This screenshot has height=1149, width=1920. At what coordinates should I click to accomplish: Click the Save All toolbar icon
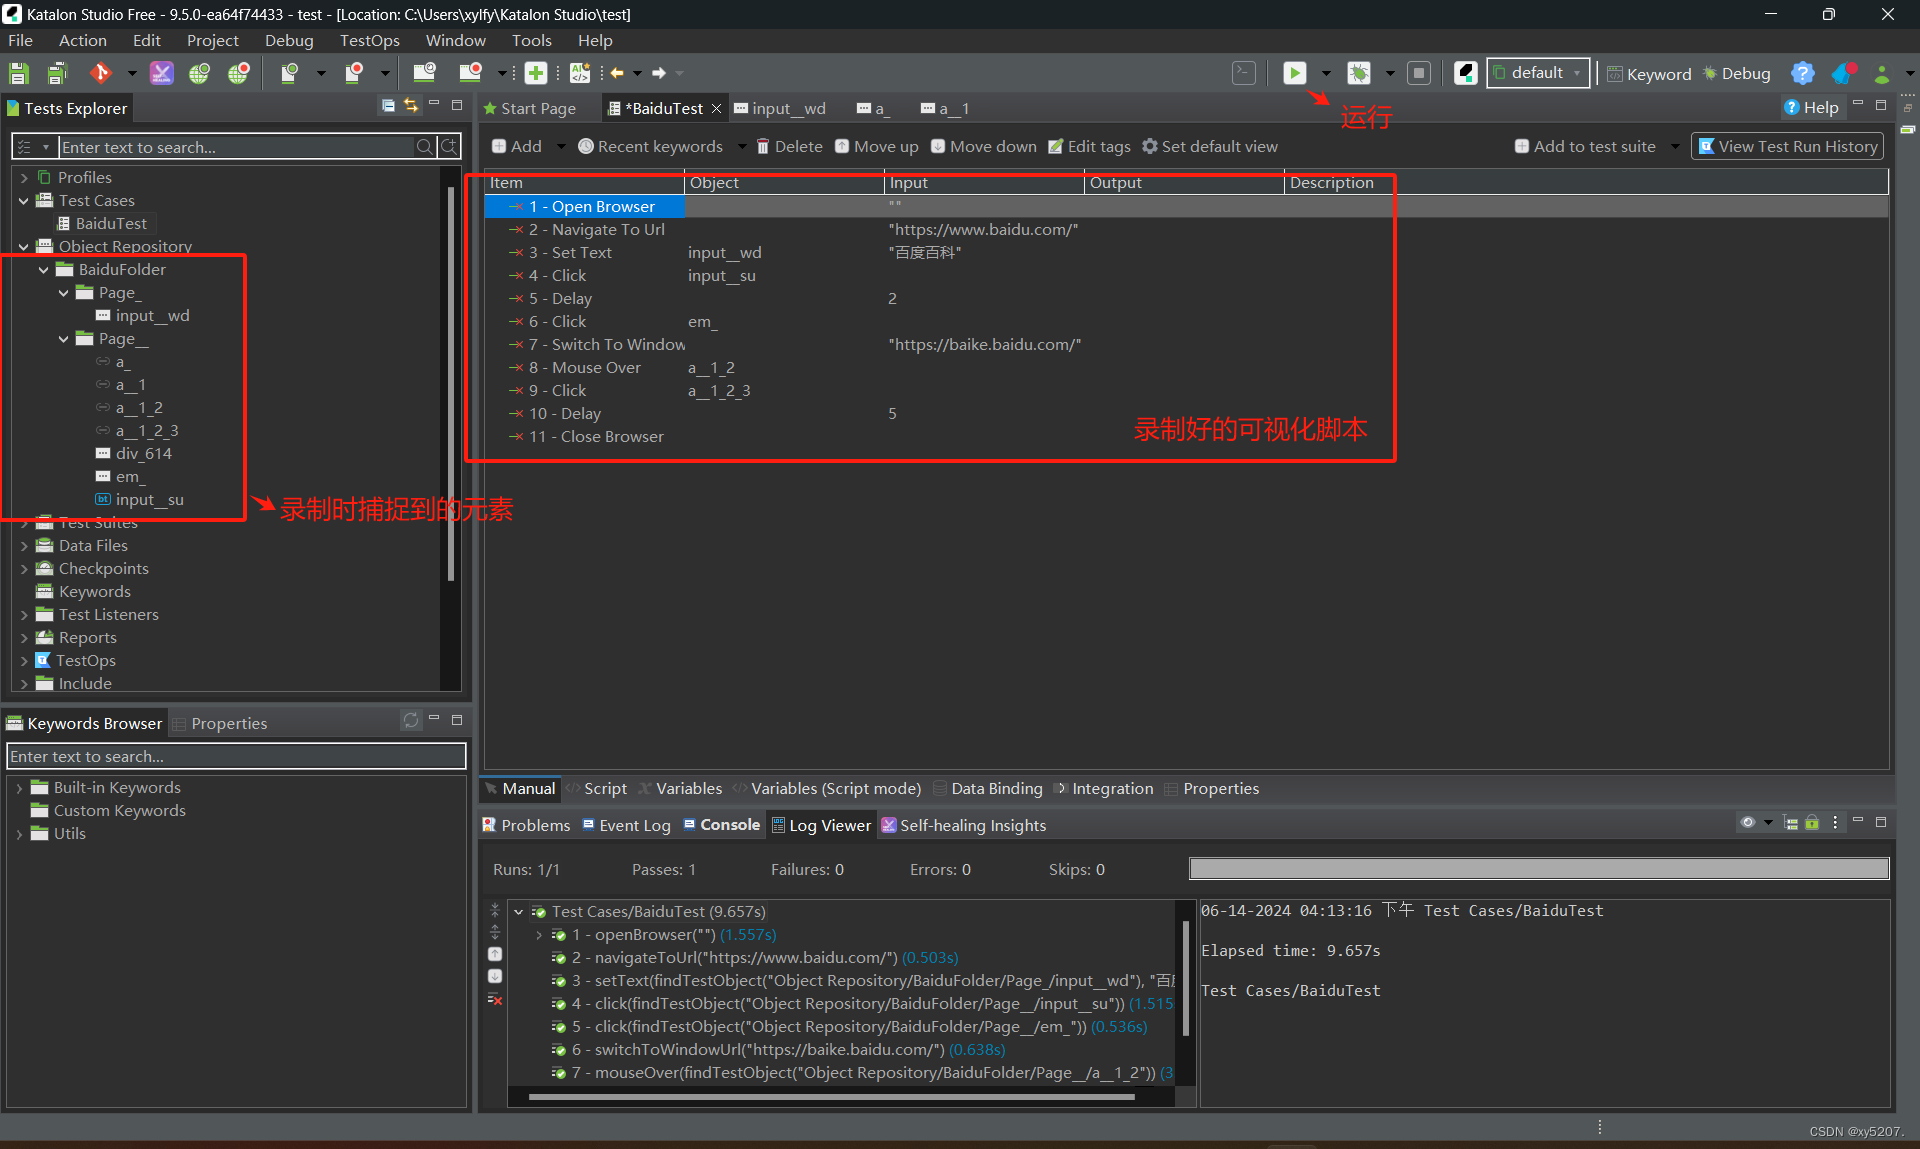tap(57, 73)
